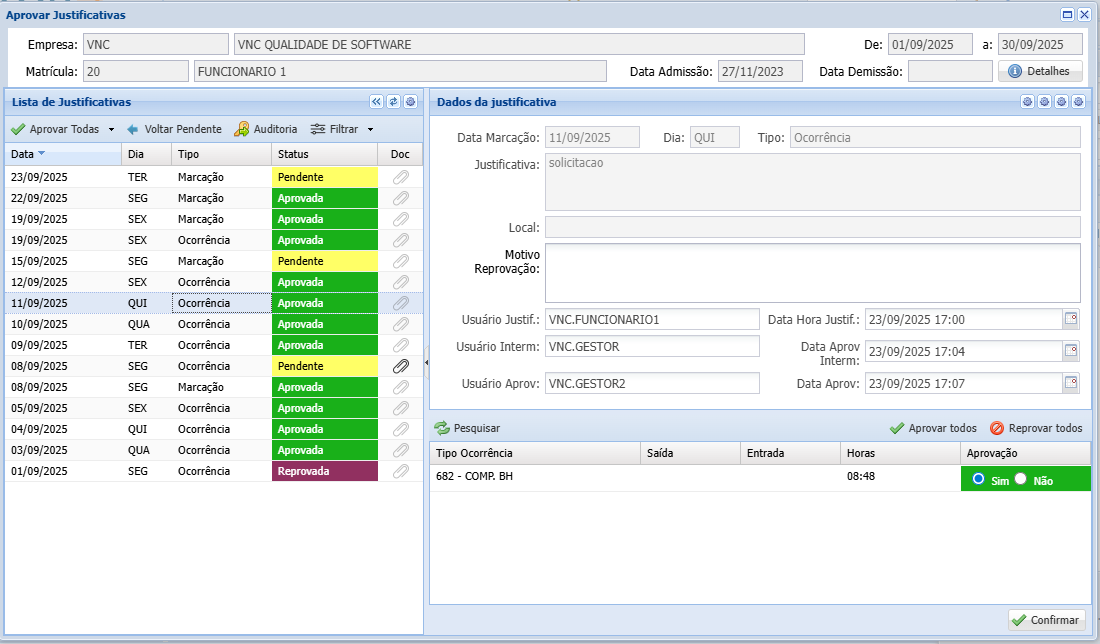Click the Detalhes button
Image resolution: width=1100 pixels, height=644 pixels.
coord(1040,71)
